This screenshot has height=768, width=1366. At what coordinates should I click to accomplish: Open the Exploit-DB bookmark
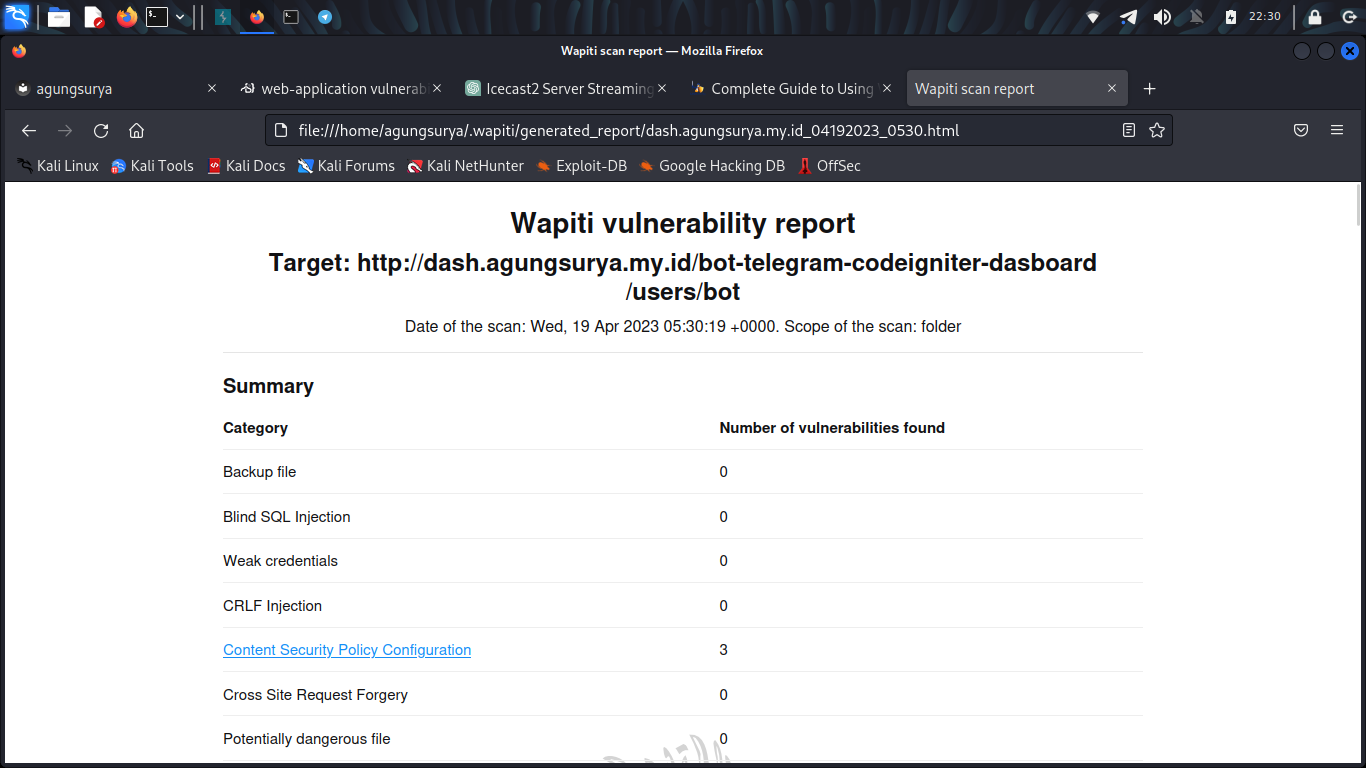click(x=581, y=166)
